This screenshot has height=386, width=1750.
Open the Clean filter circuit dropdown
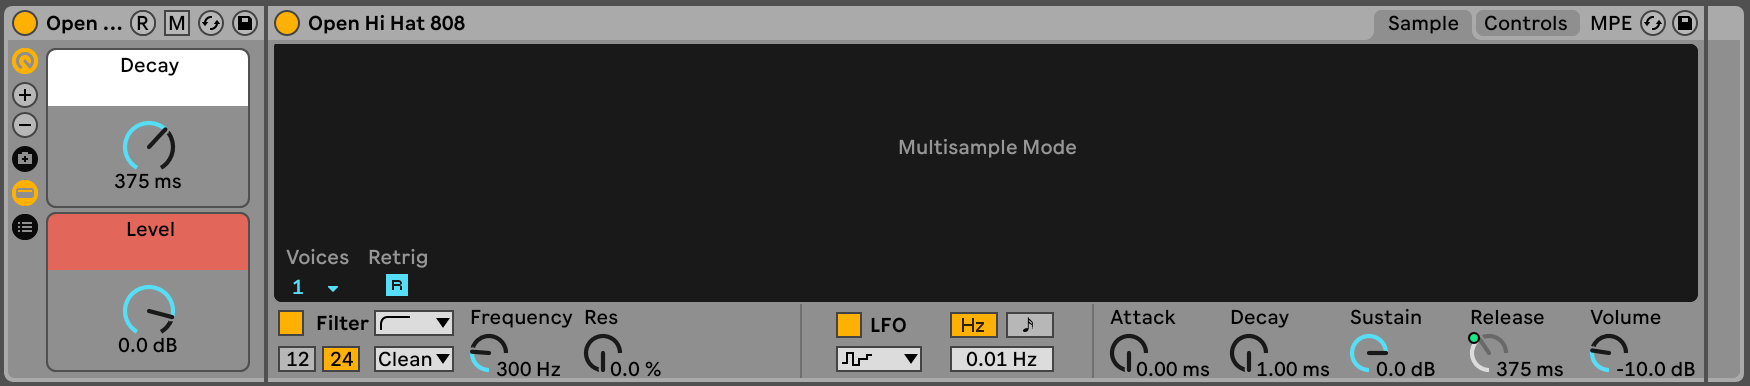coord(414,359)
